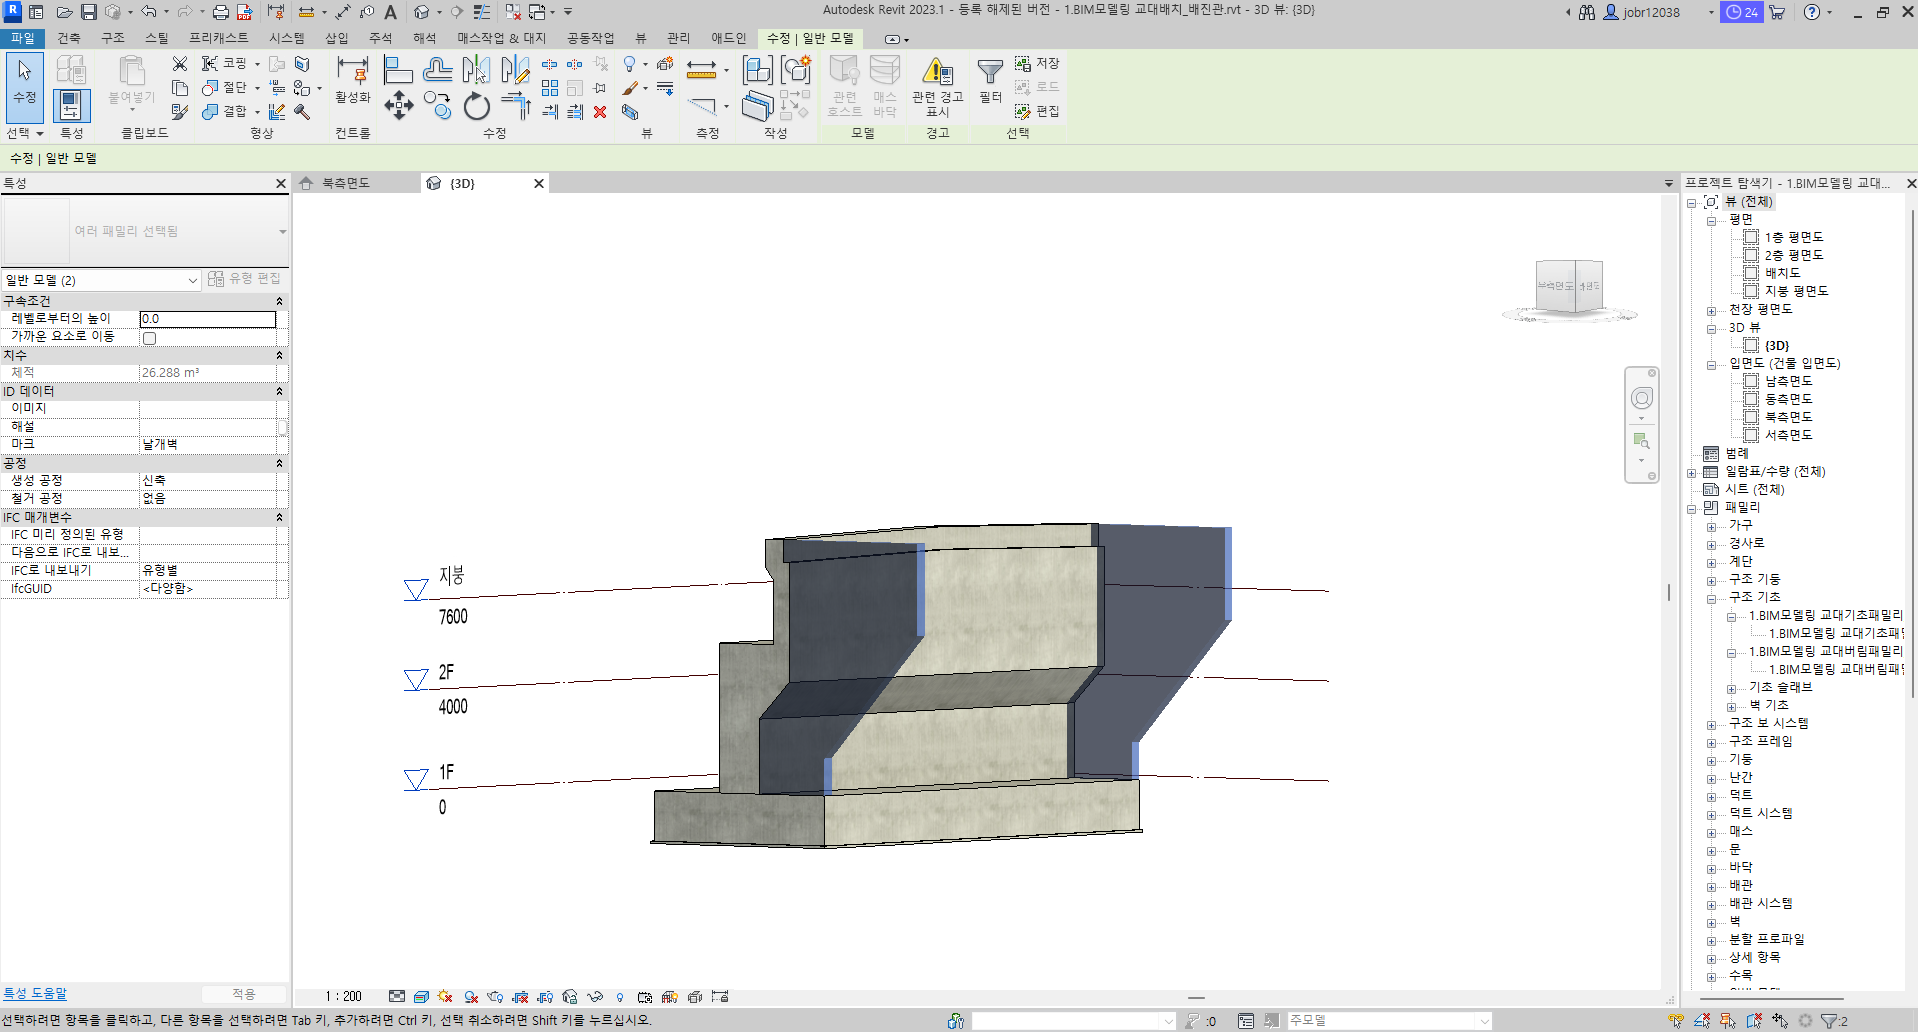Open the 건축 ribbon tab
Viewport: 1918px width, 1032px height.
click(x=69, y=38)
